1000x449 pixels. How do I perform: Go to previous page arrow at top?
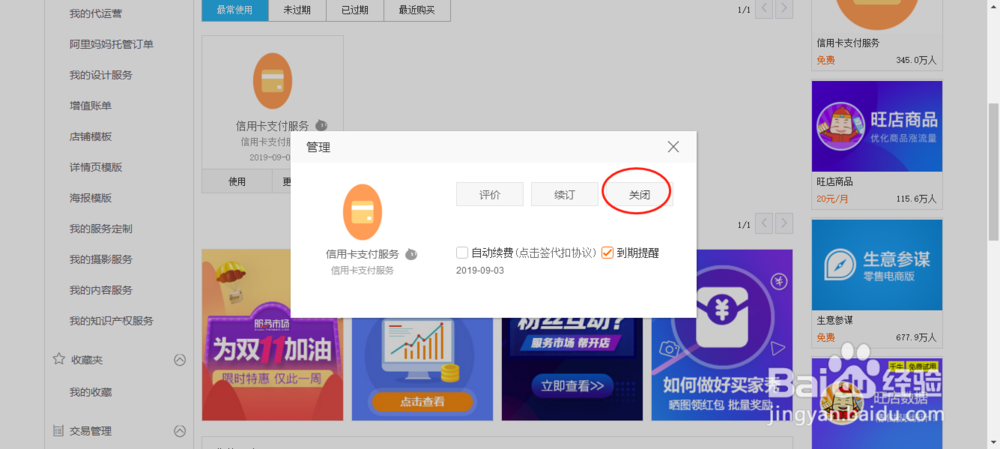765,9
